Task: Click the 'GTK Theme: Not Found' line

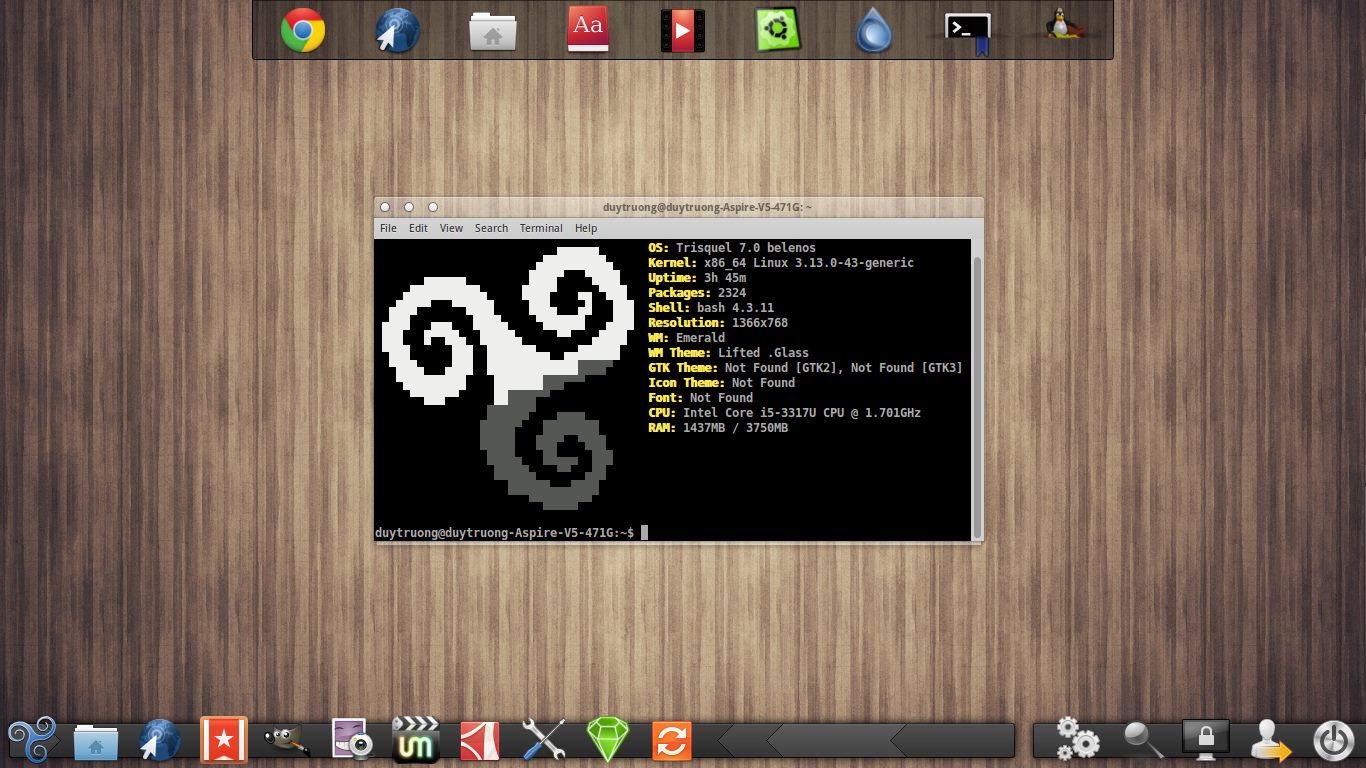Action: [x=805, y=367]
